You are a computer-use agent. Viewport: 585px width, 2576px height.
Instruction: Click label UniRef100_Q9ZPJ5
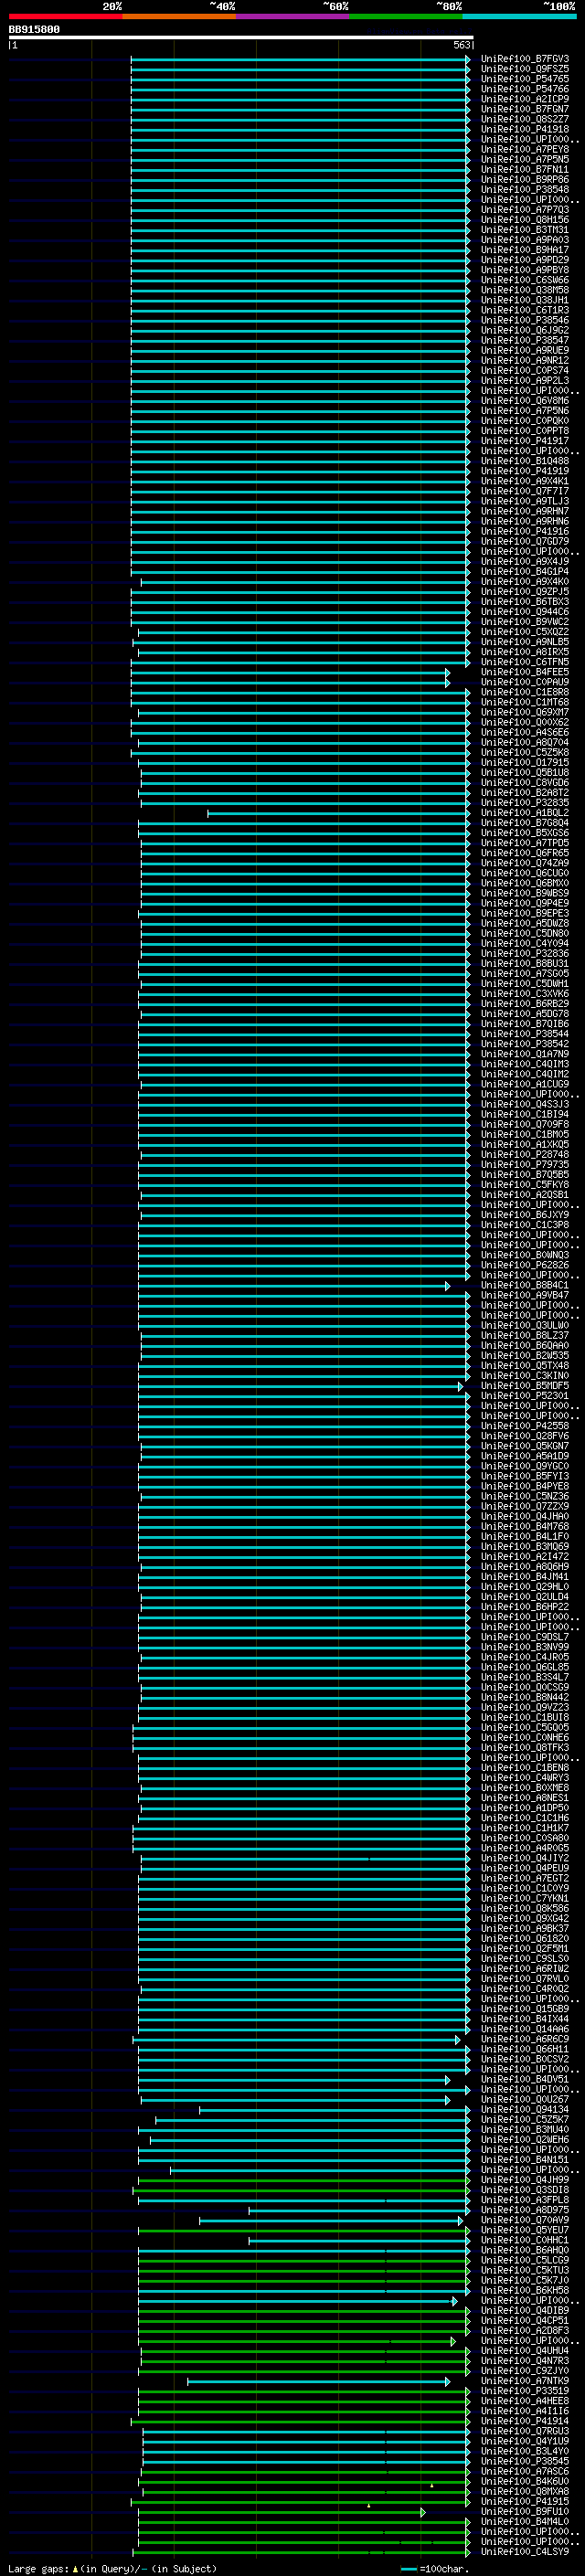(x=524, y=592)
